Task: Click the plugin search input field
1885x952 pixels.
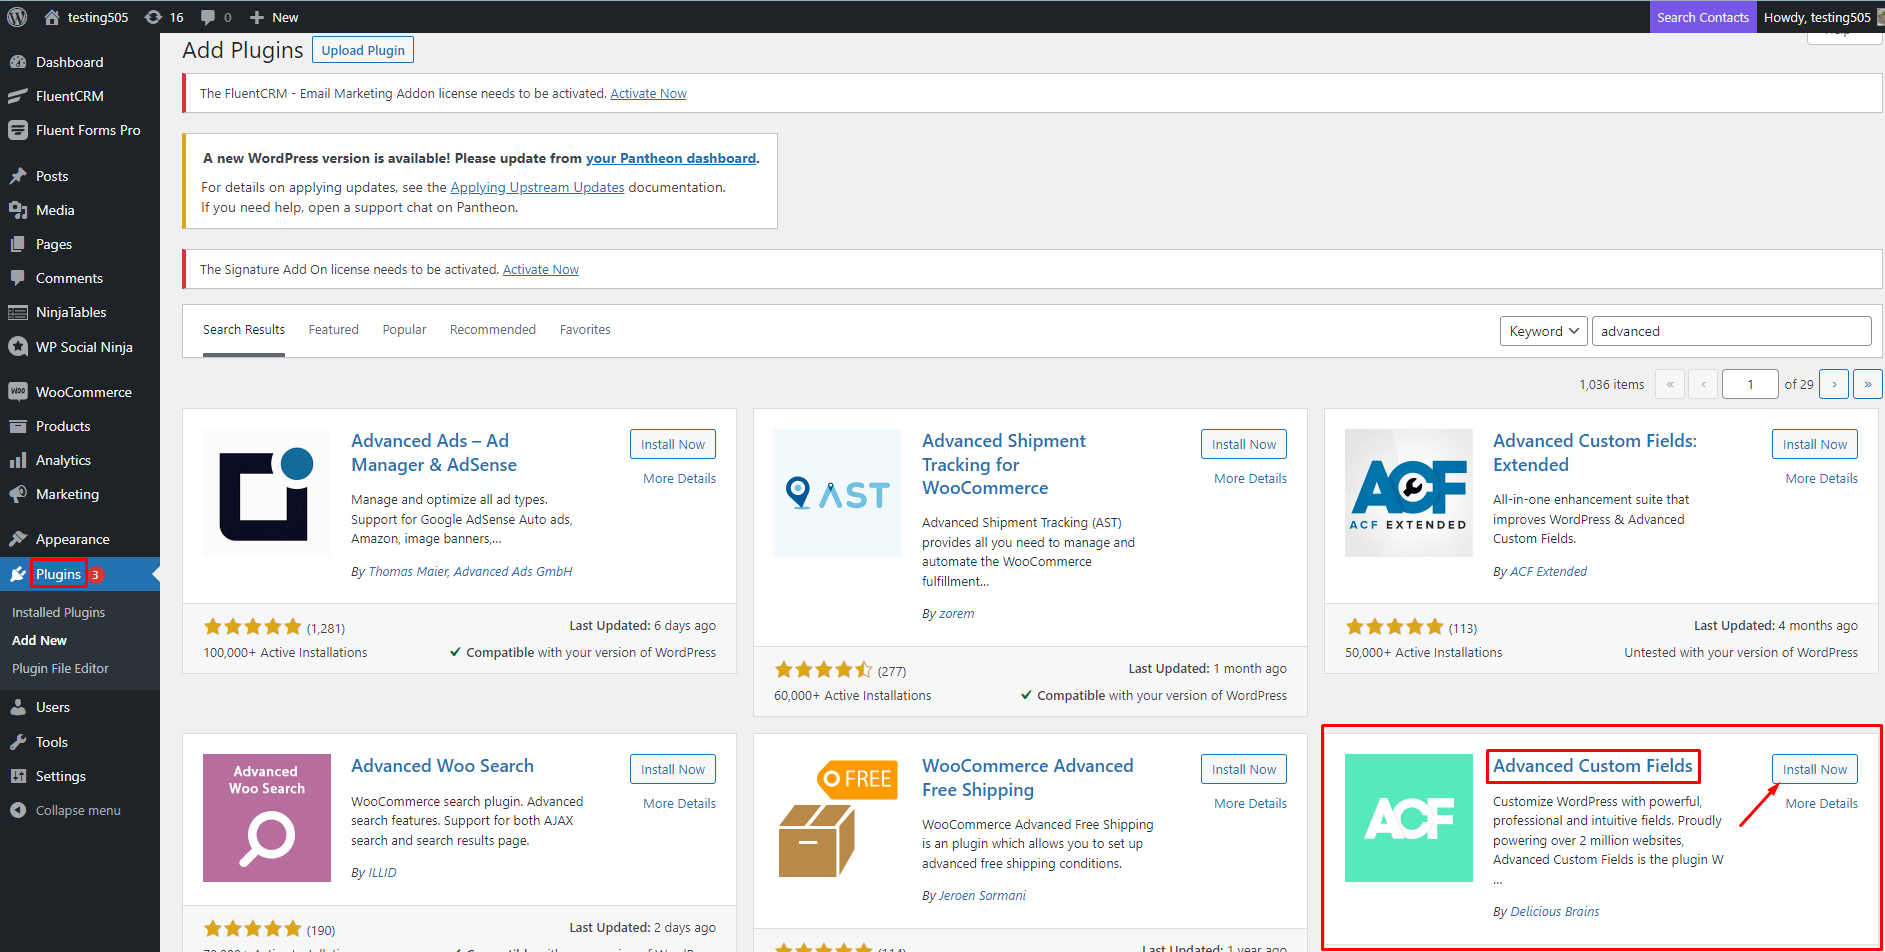Action: pos(1730,331)
